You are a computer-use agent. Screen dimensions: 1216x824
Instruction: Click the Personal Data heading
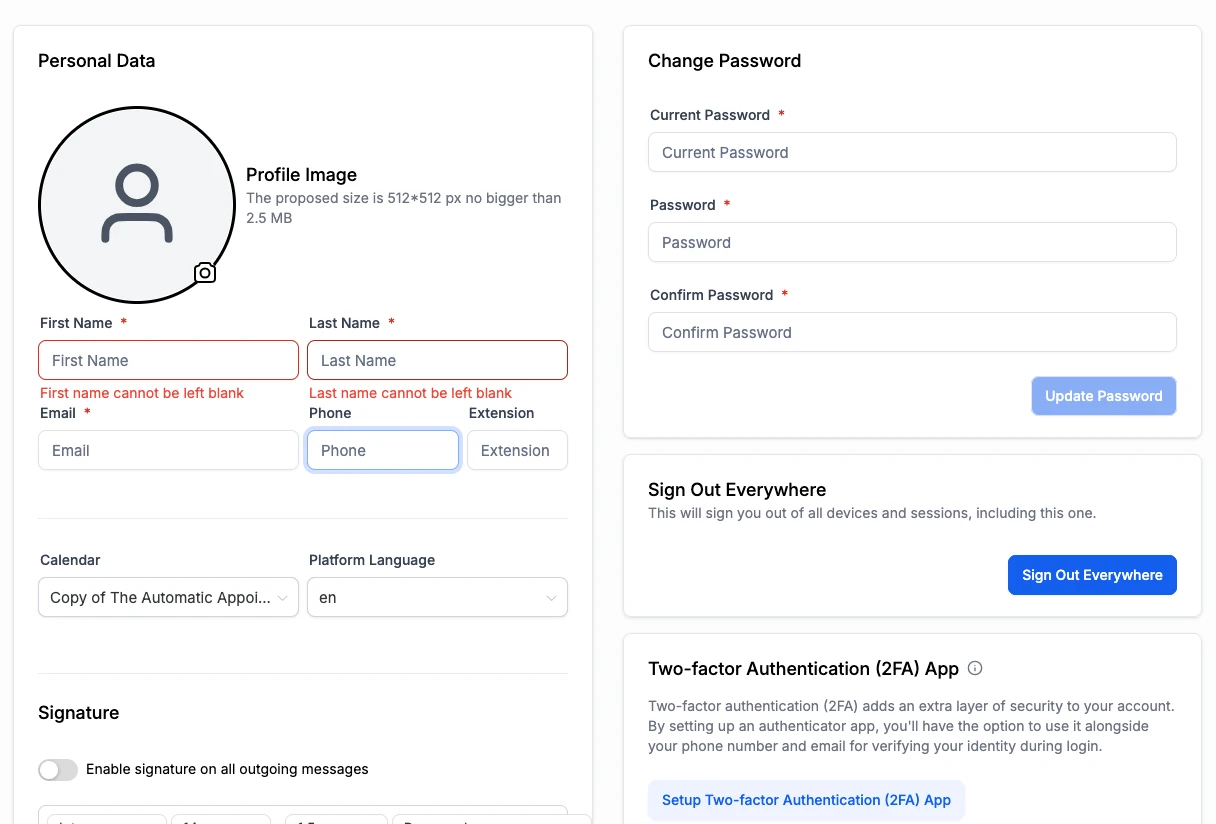(x=96, y=61)
